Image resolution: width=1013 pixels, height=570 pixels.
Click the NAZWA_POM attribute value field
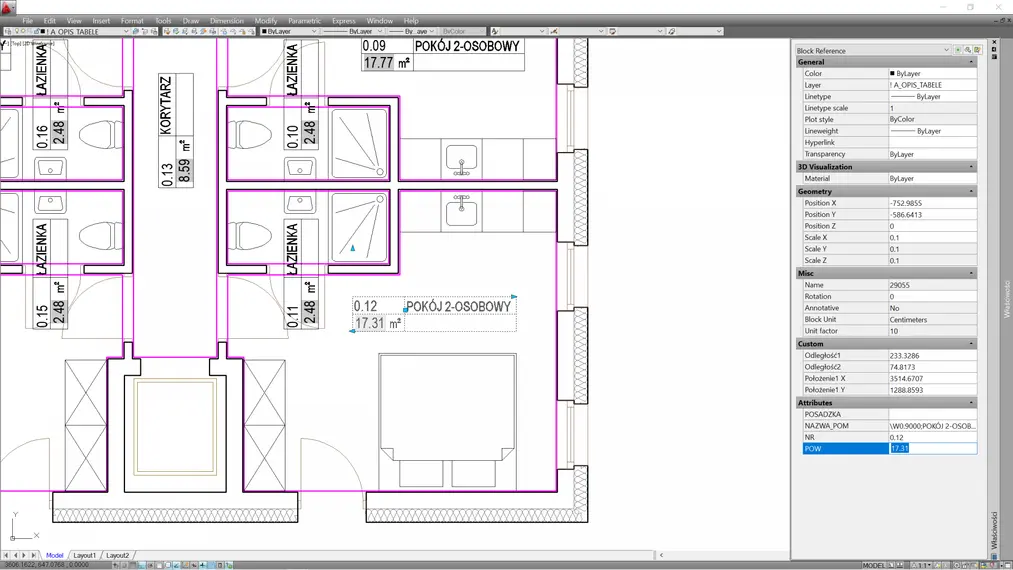pos(933,426)
